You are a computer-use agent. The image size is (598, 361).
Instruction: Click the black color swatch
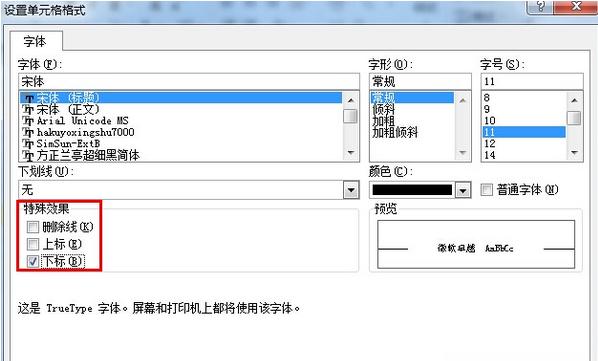pyautogui.click(x=412, y=190)
